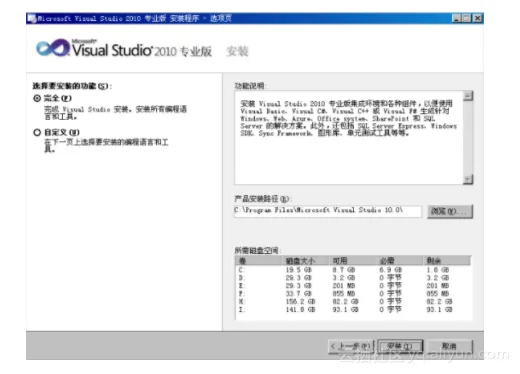This screenshot has width=520, height=374.
Task: Click the 安装 (Install) button
Action: pyautogui.click(x=400, y=347)
